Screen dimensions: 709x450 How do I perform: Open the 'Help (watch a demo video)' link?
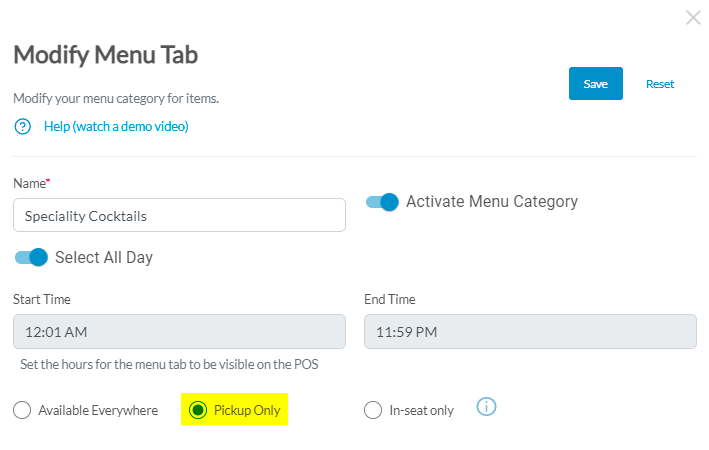click(x=116, y=127)
